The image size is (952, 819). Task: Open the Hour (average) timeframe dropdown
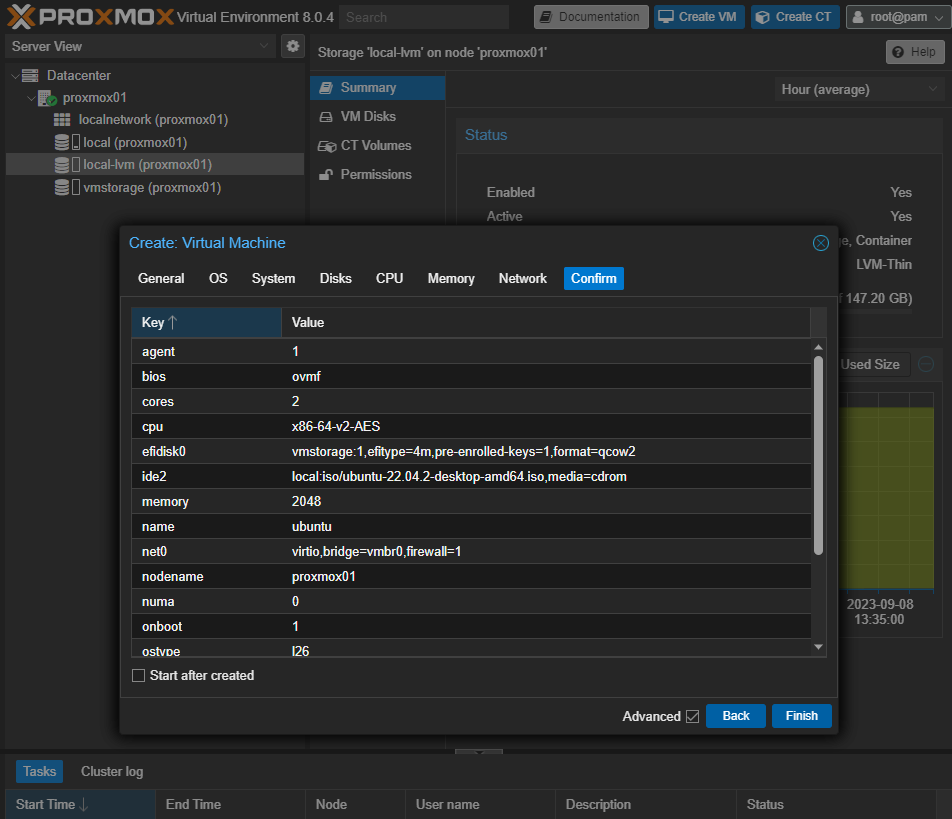click(x=859, y=90)
